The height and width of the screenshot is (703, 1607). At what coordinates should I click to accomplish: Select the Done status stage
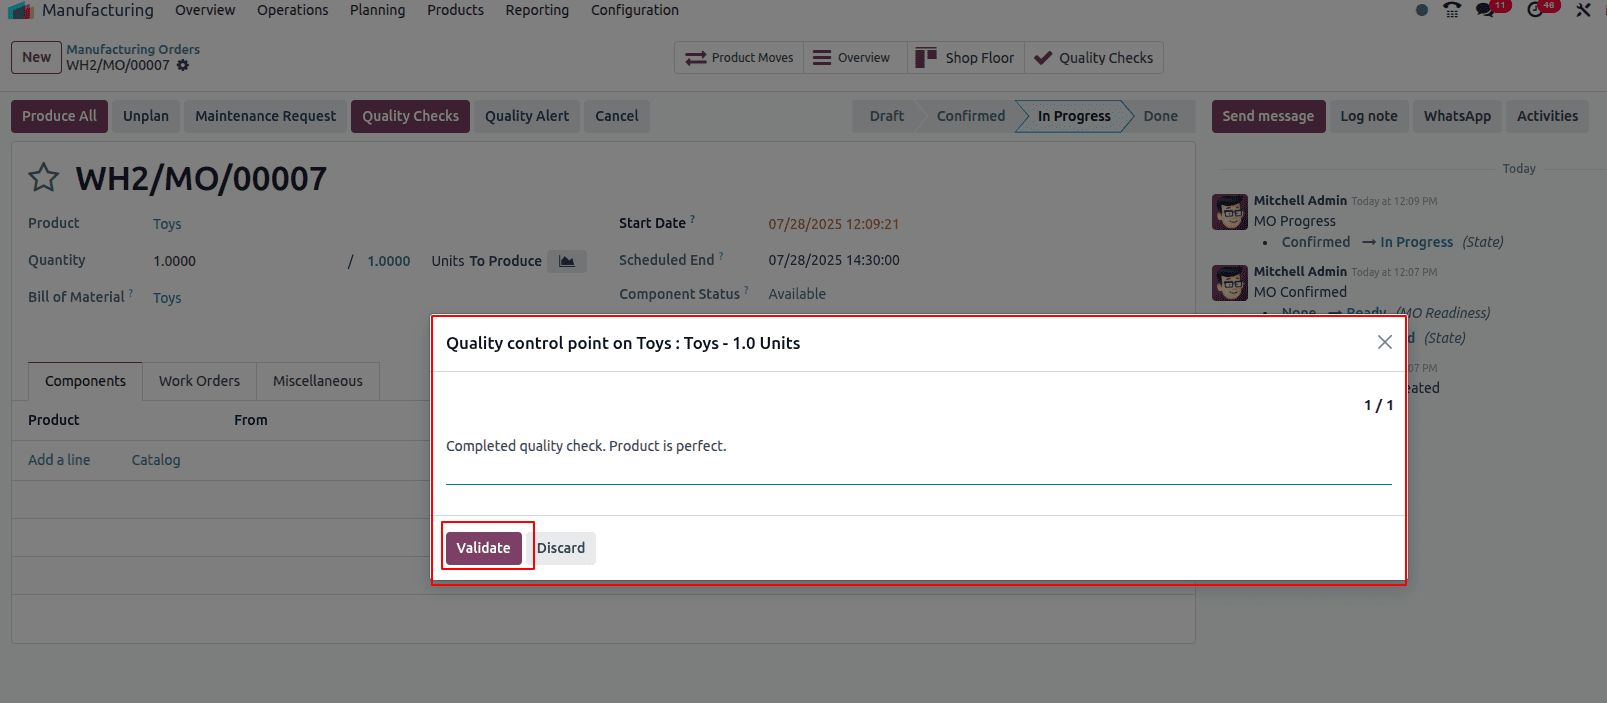[1161, 116]
